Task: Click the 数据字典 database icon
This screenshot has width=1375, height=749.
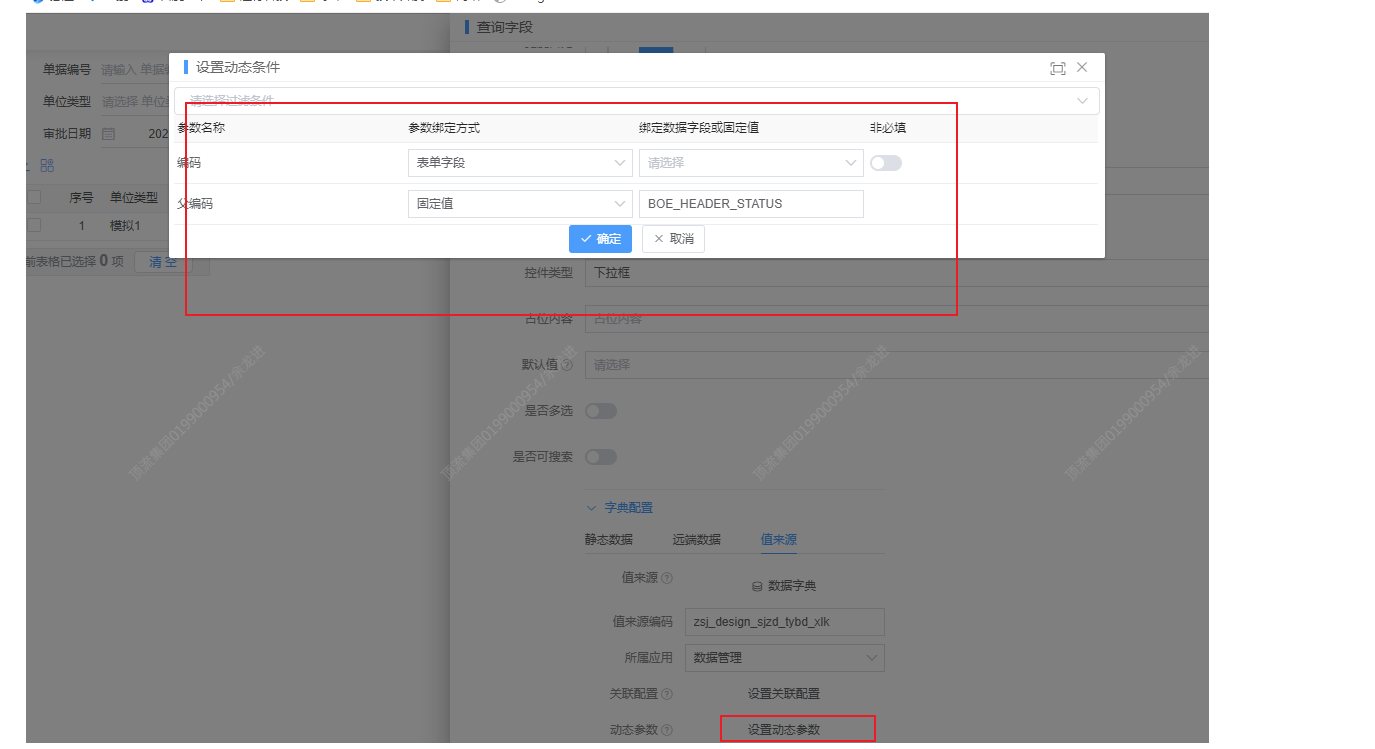Action: 757,586
